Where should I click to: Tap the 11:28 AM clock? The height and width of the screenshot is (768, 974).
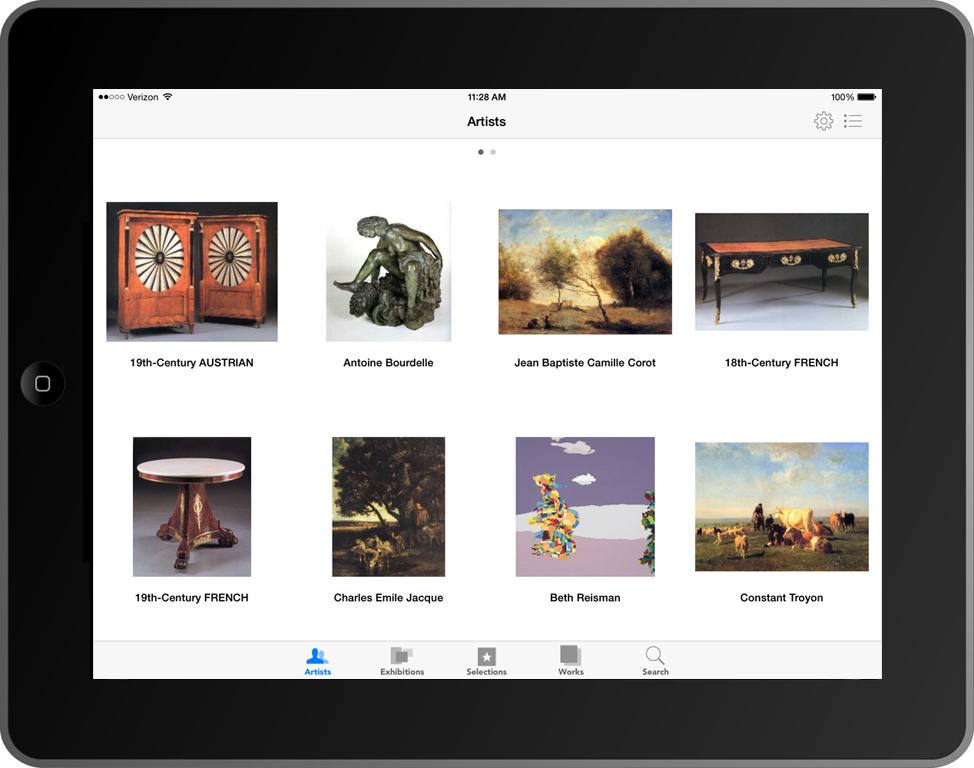tap(487, 97)
